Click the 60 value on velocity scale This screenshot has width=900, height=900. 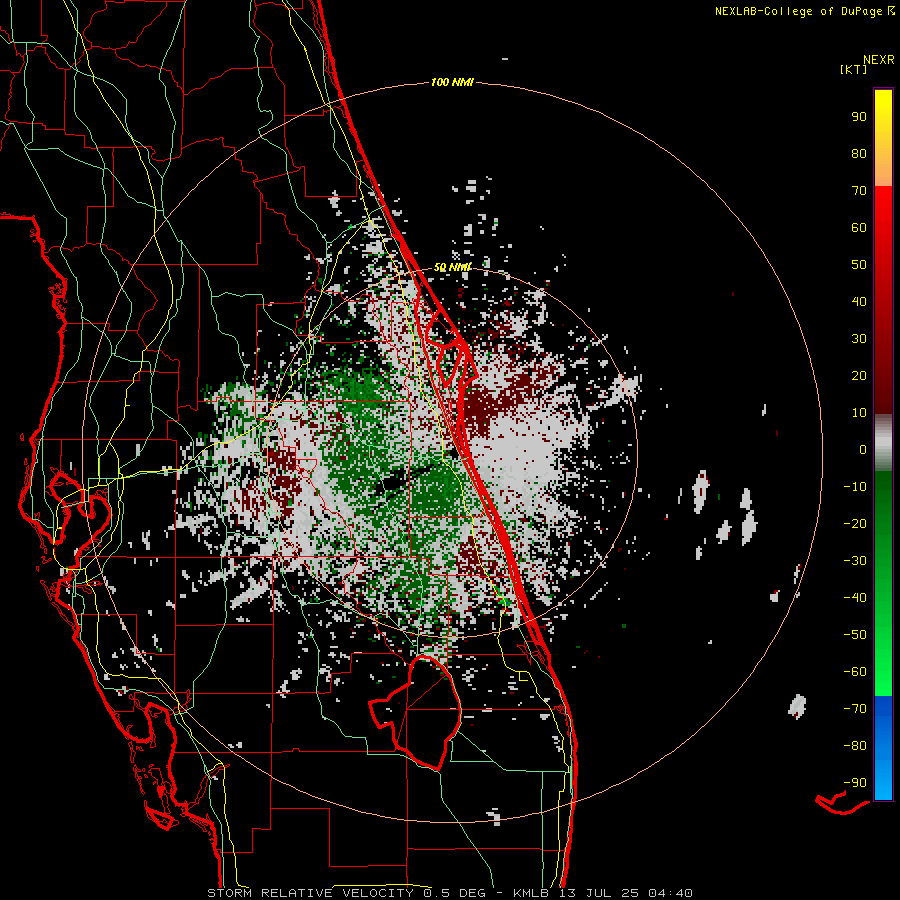click(x=859, y=227)
